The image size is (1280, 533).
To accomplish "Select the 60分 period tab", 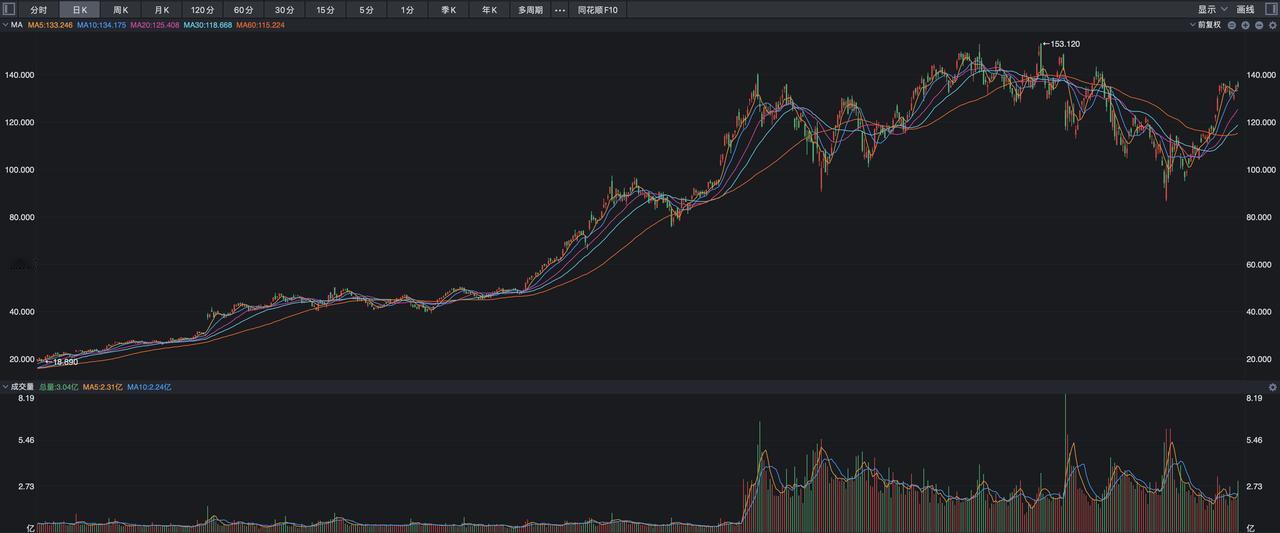I will pyautogui.click(x=244, y=10).
